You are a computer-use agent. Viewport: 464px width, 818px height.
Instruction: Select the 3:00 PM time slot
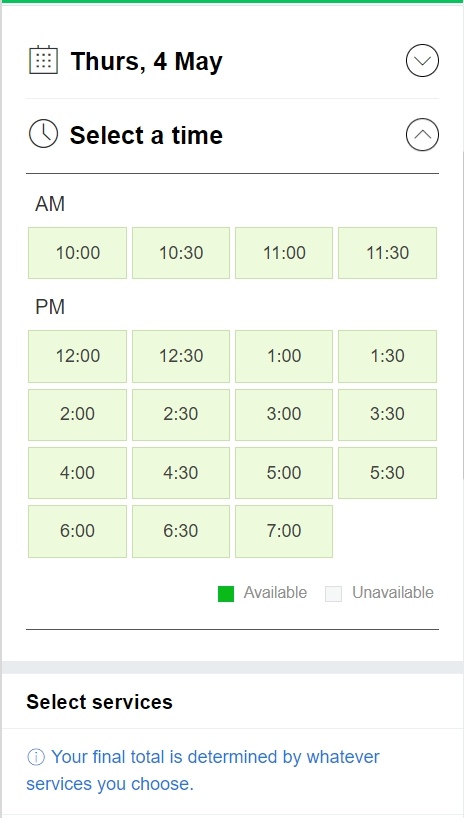pyautogui.click(x=284, y=415)
